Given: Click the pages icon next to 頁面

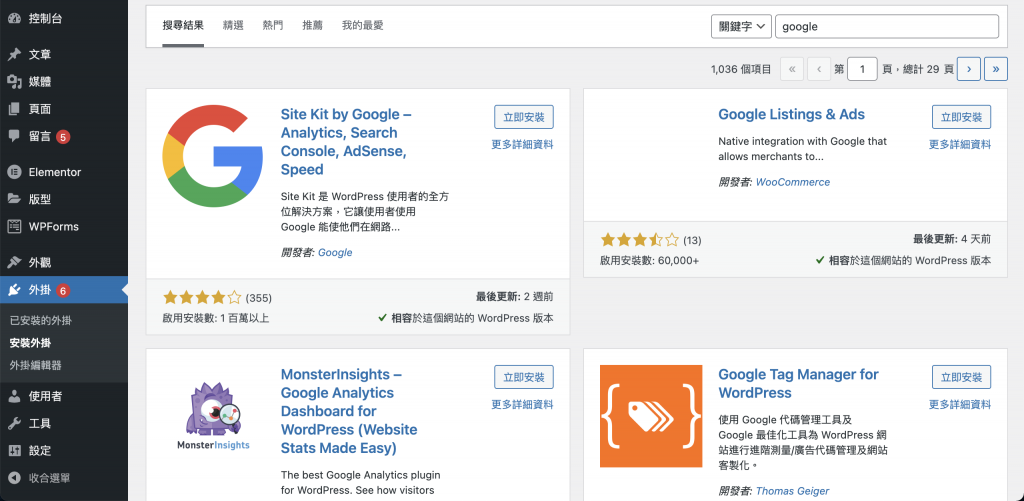Looking at the screenshot, I should [x=14, y=109].
